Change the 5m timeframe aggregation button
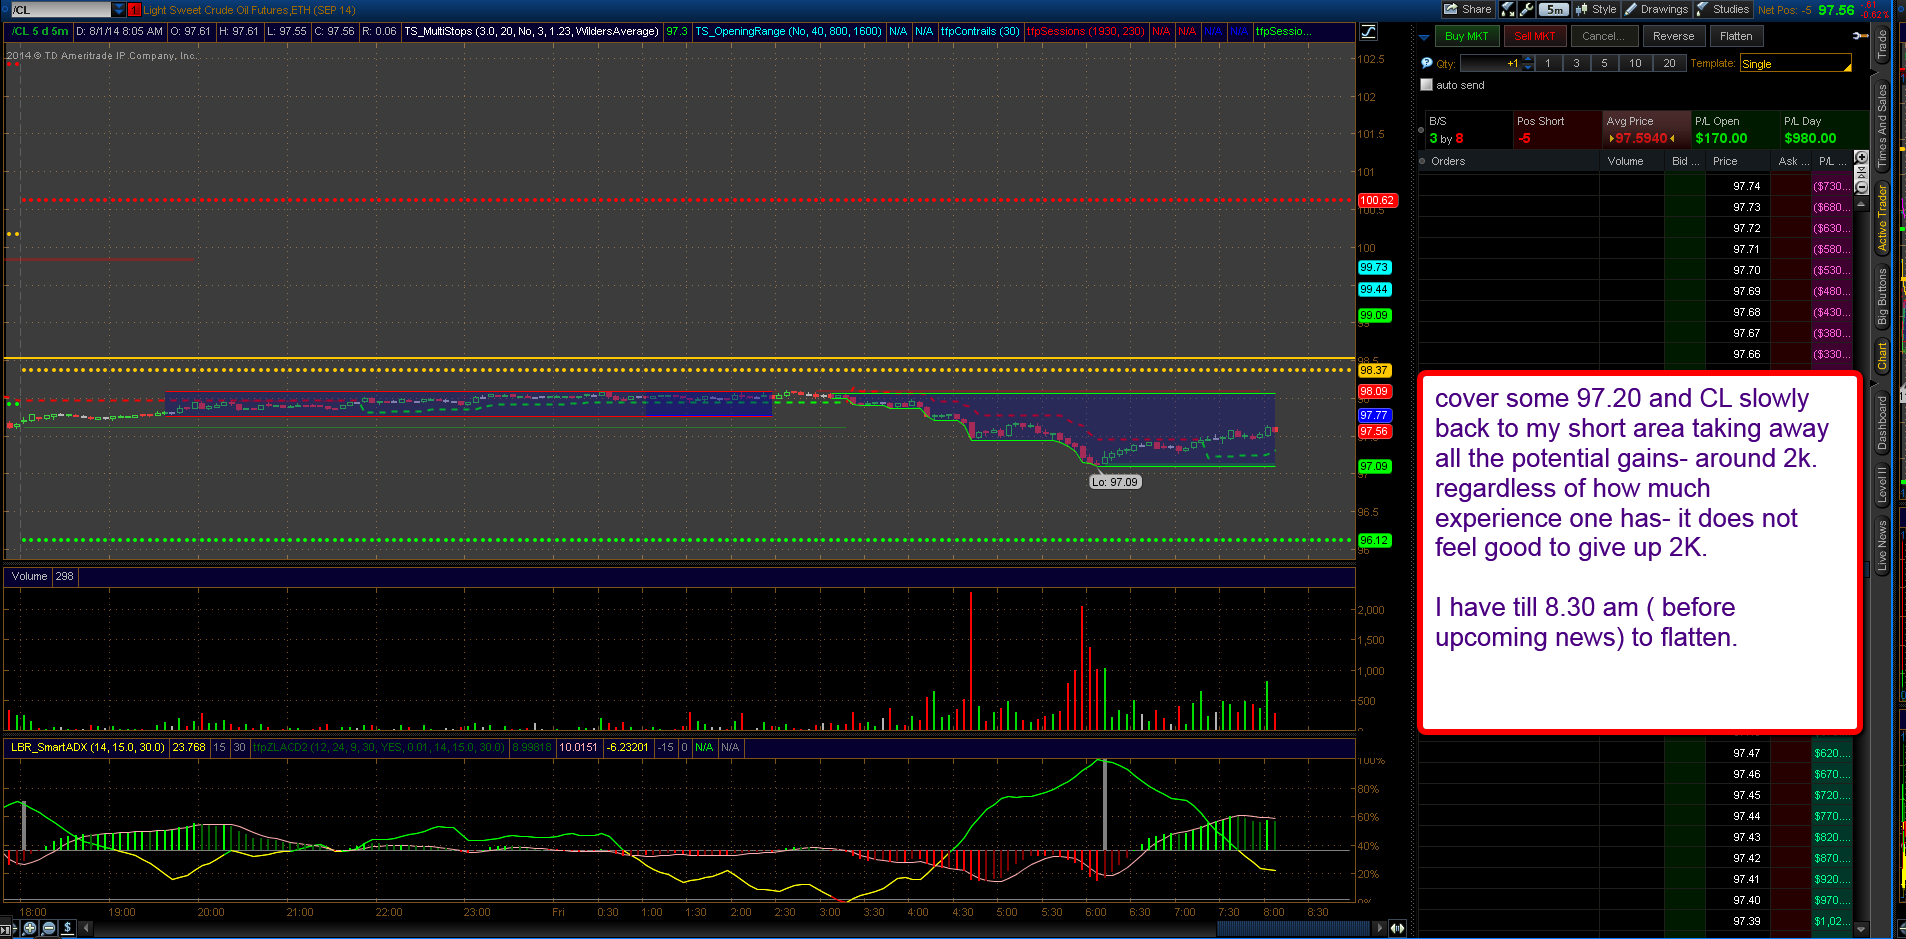 [x=1553, y=9]
